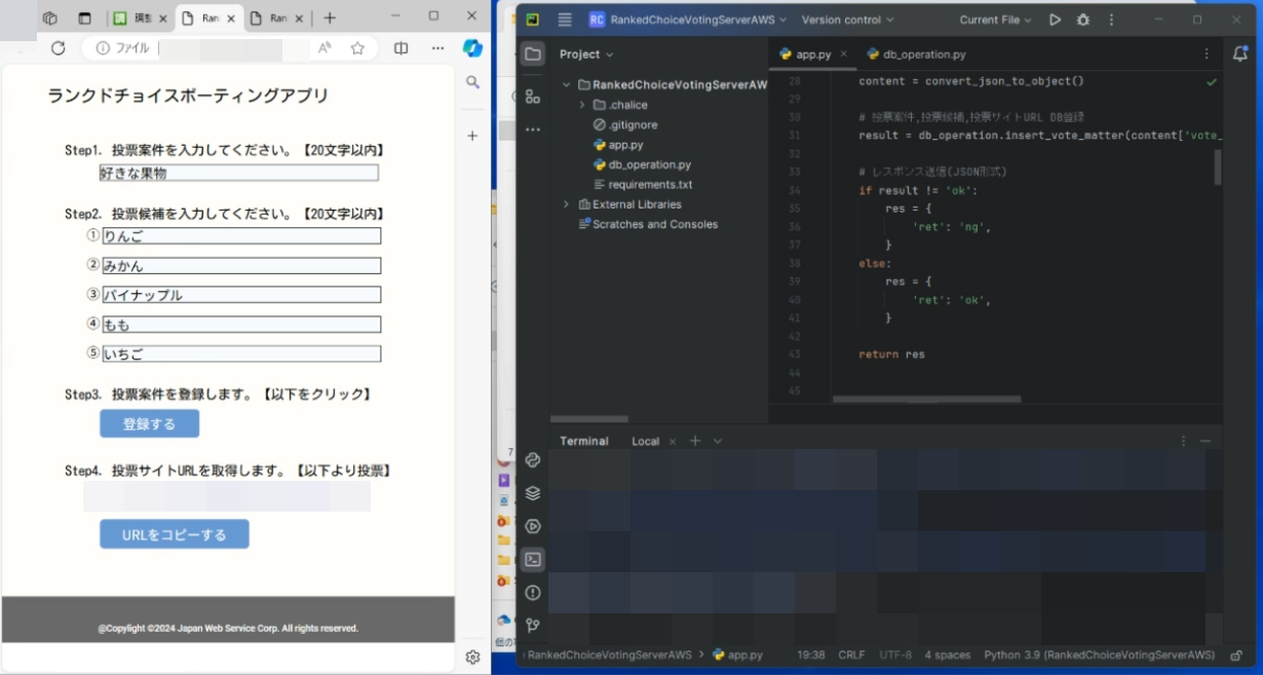Image resolution: width=1263 pixels, height=675 pixels.
Task: Open RankedChoiceVotingServerAWS project dropdown
Action: (688, 19)
